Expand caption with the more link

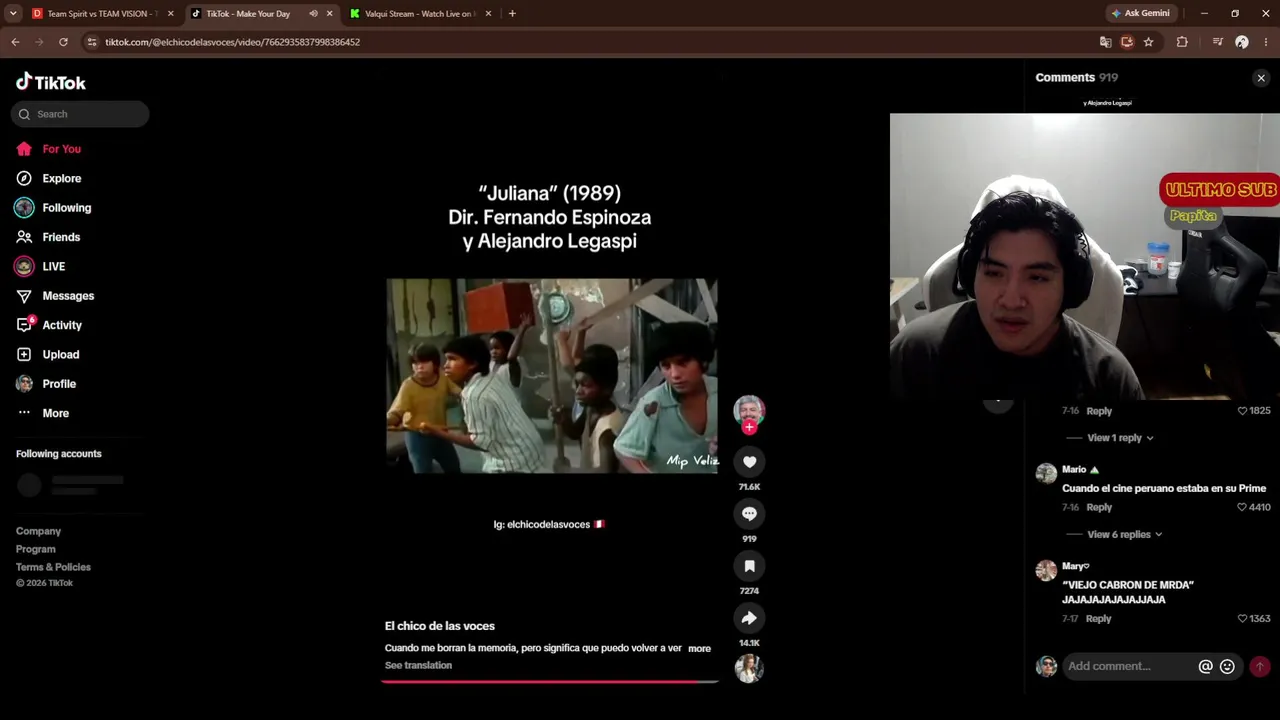coord(699,649)
